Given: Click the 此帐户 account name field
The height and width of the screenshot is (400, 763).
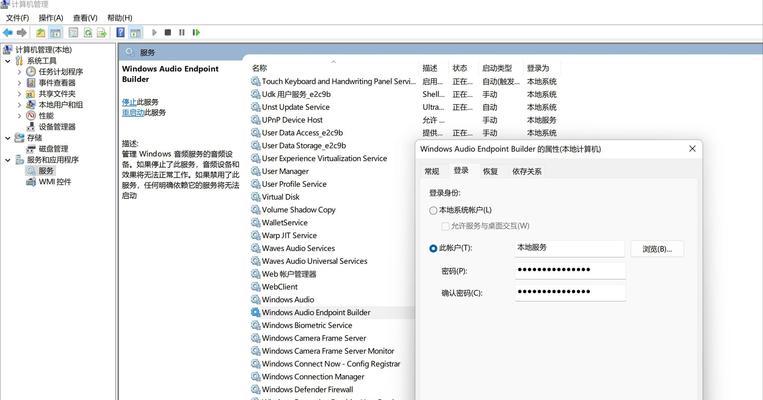Looking at the screenshot, I should click(569, 248).
